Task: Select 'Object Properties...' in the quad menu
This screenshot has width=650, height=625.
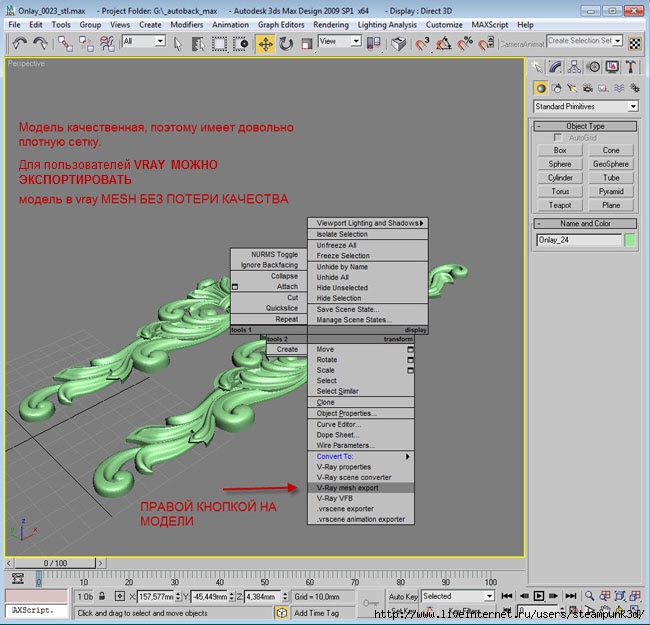Action: point(361,413)
